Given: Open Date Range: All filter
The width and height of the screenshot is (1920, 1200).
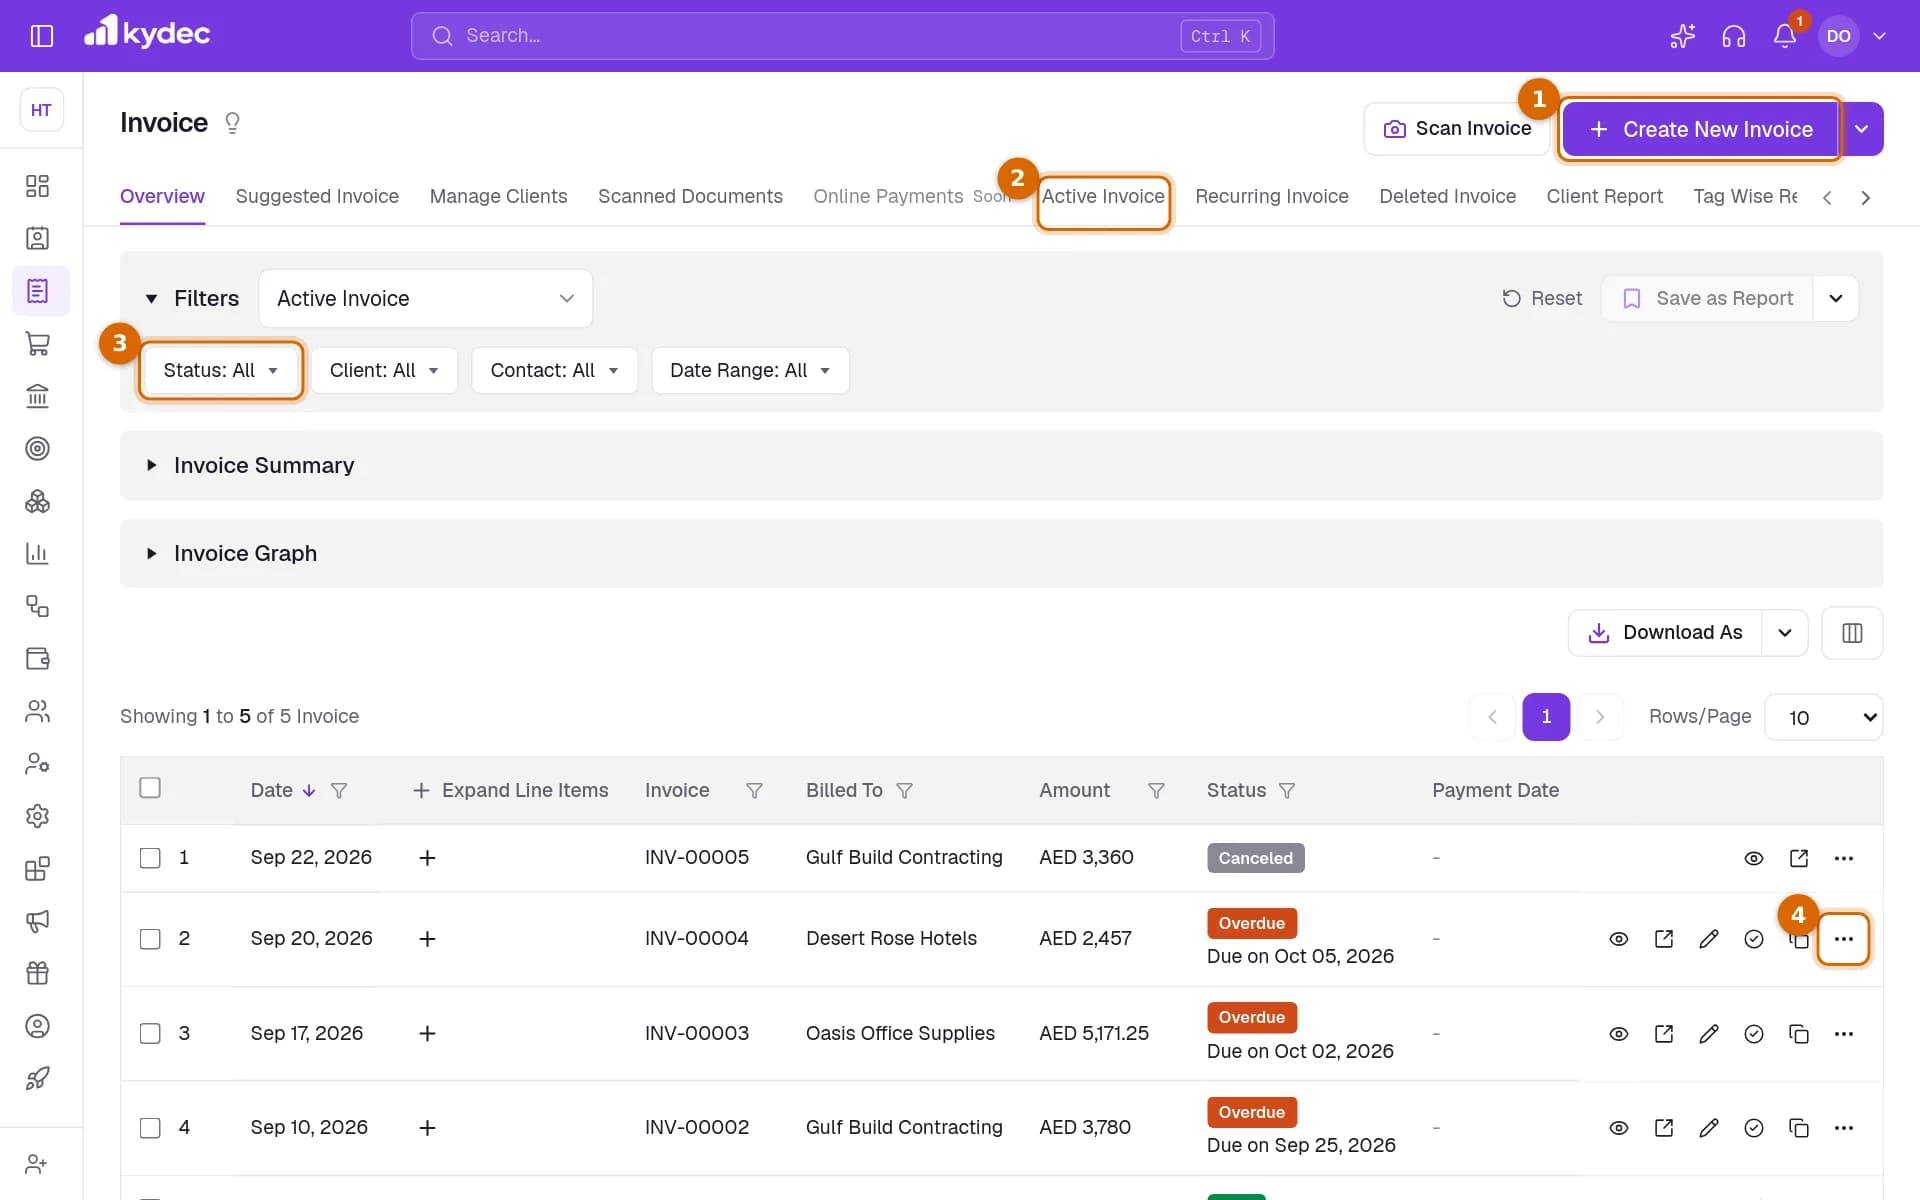Looking at the screenshot, I should 750,371.
